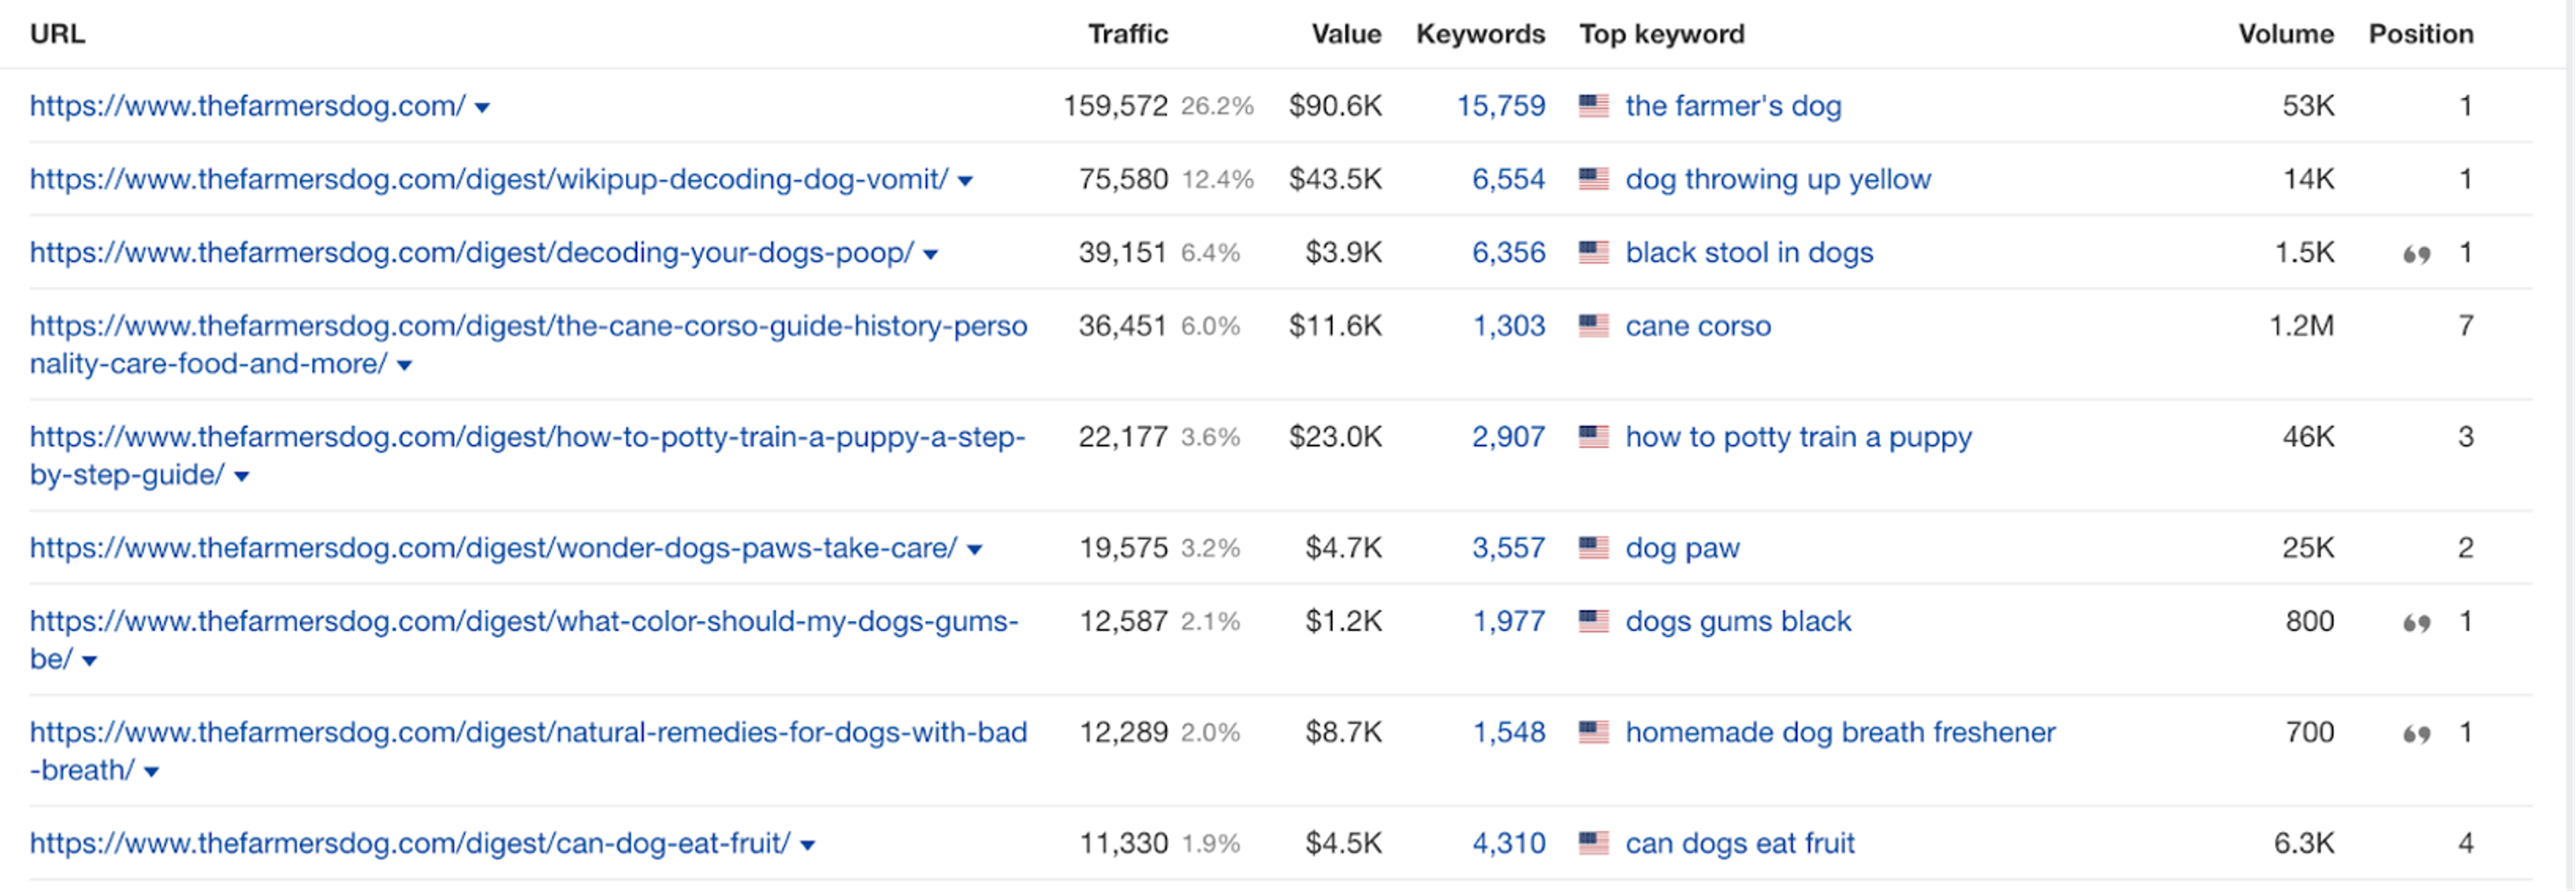Expand the dropdown beside the wikipup-decoding-dog-vomit URL

pyautogui.click(x=963, y=181)
